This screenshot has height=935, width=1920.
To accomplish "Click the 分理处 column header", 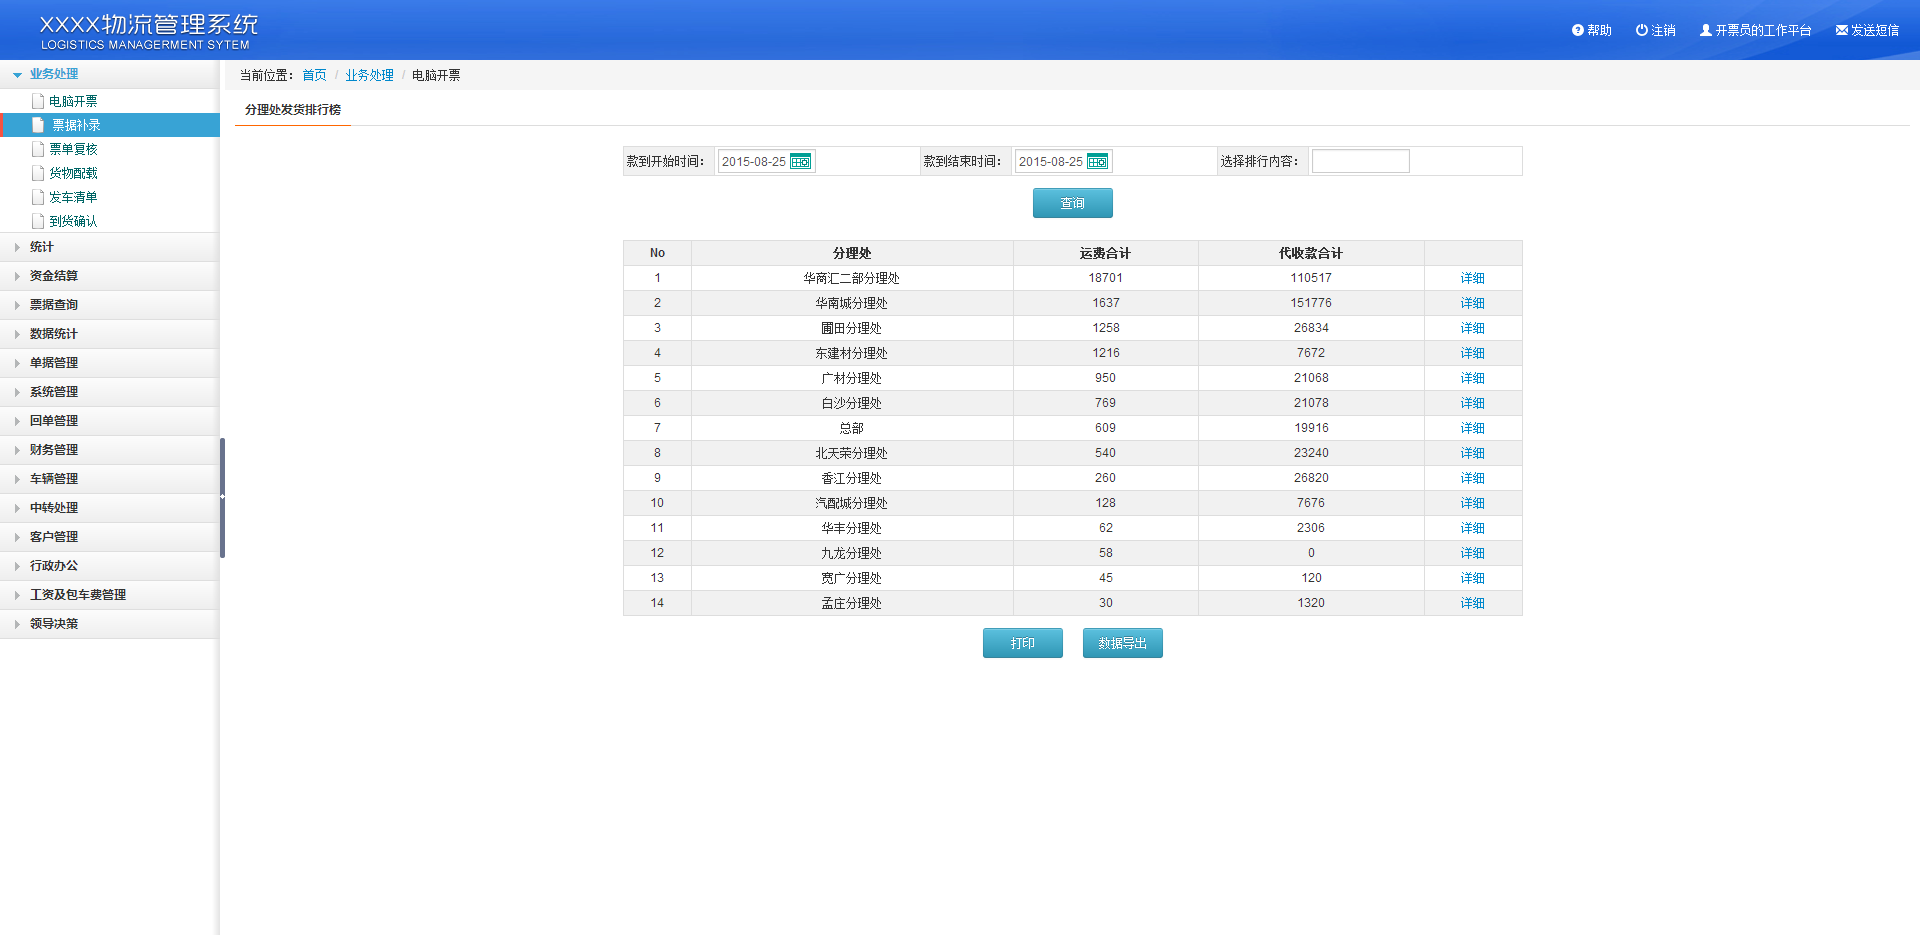I will click(x=852, y=253).
